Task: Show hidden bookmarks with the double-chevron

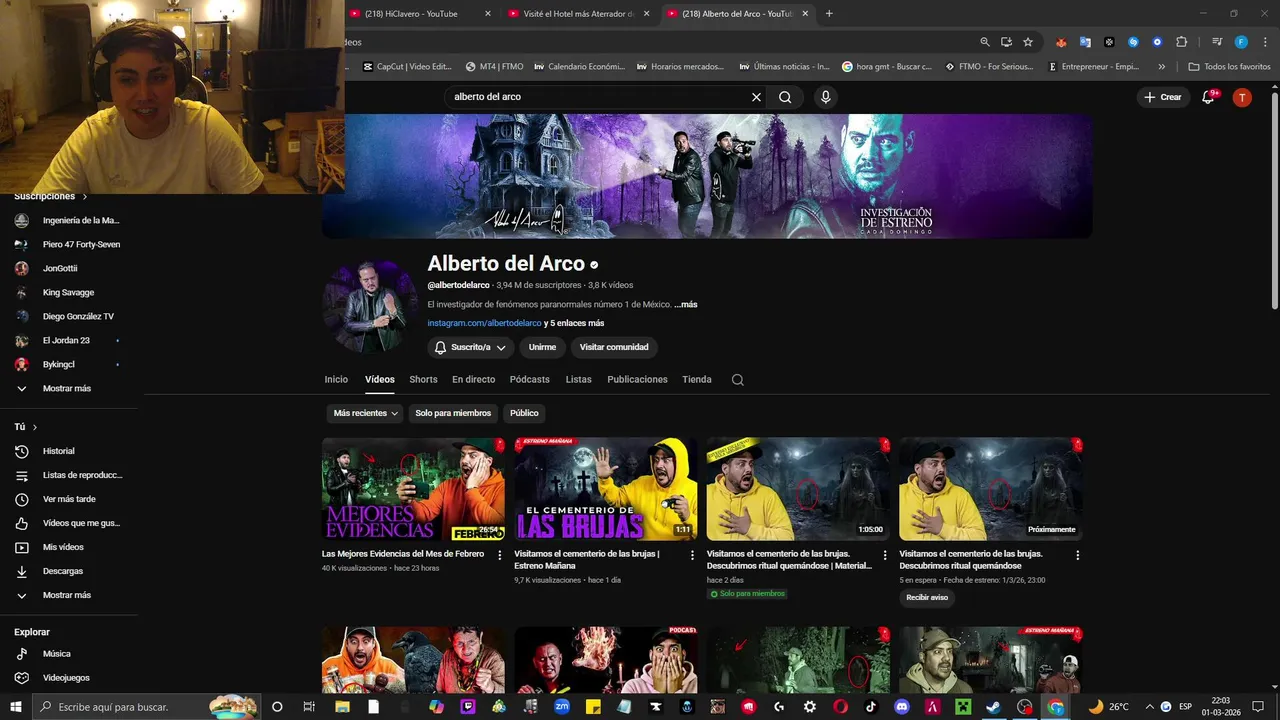Action: 1161,67
